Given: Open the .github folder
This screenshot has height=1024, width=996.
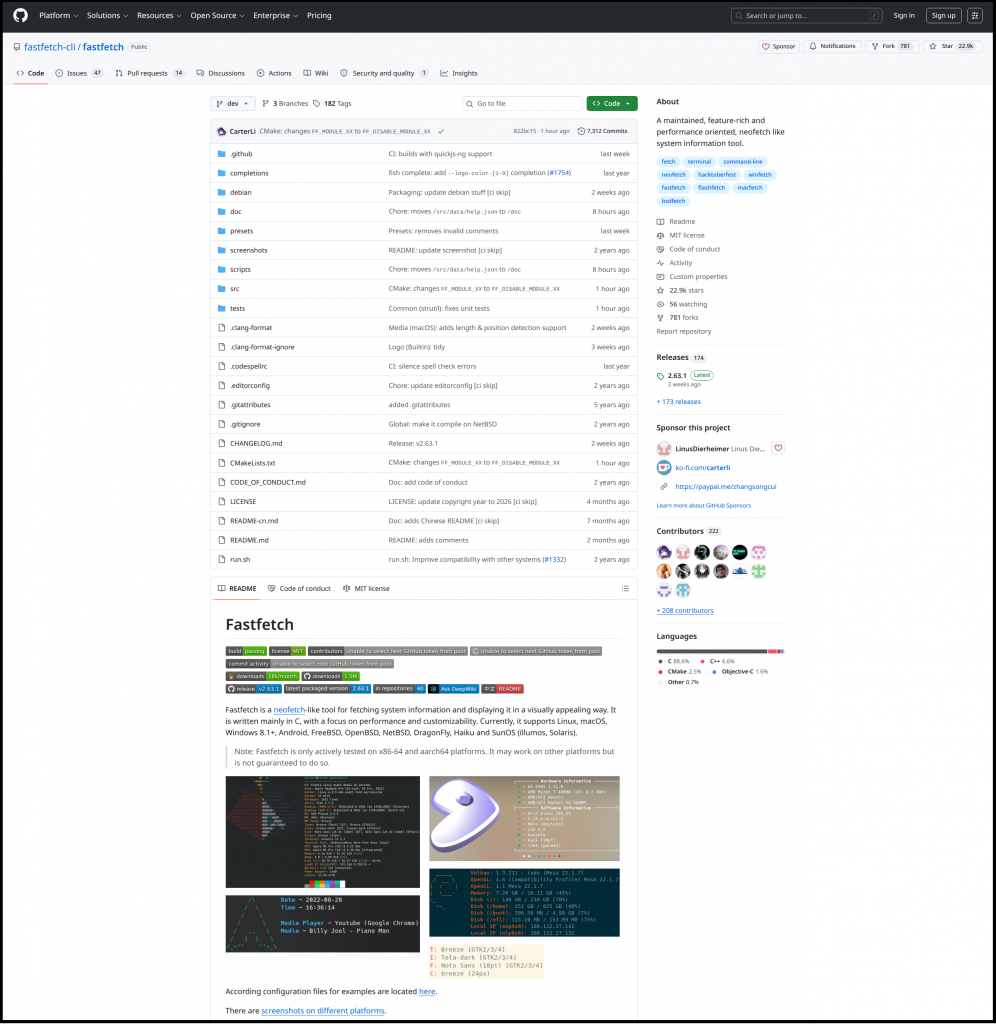Looking at the screenshot, I should (x=241, y=154).
